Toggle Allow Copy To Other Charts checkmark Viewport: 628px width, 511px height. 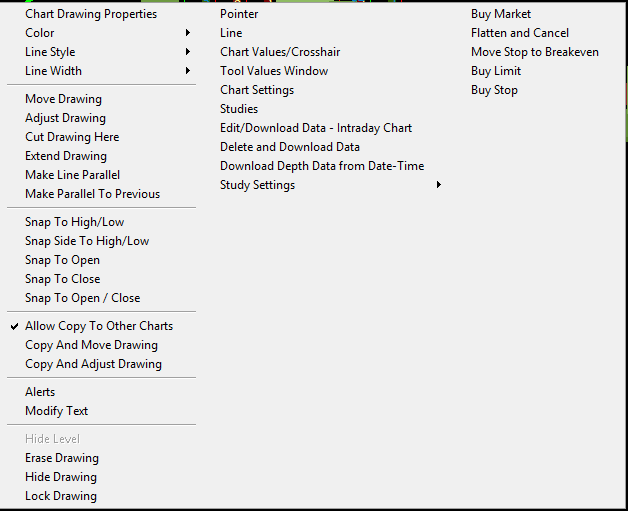[98, 326]
